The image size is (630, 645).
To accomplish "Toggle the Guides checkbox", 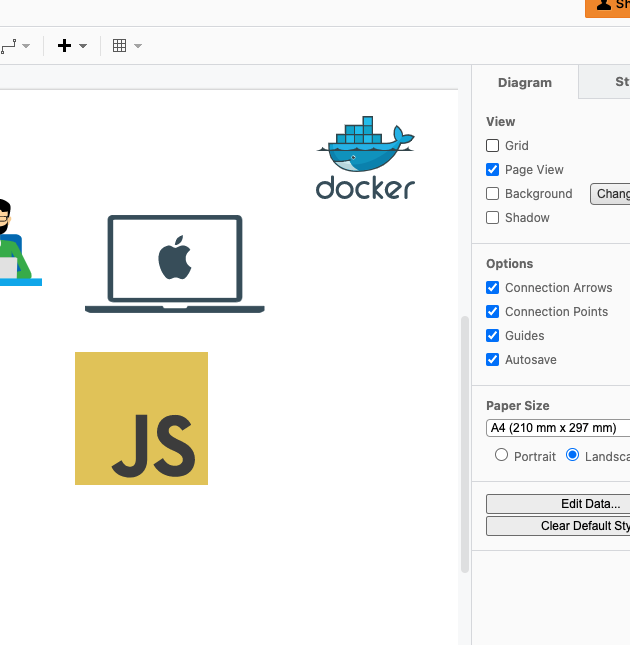I will [492, 336].
